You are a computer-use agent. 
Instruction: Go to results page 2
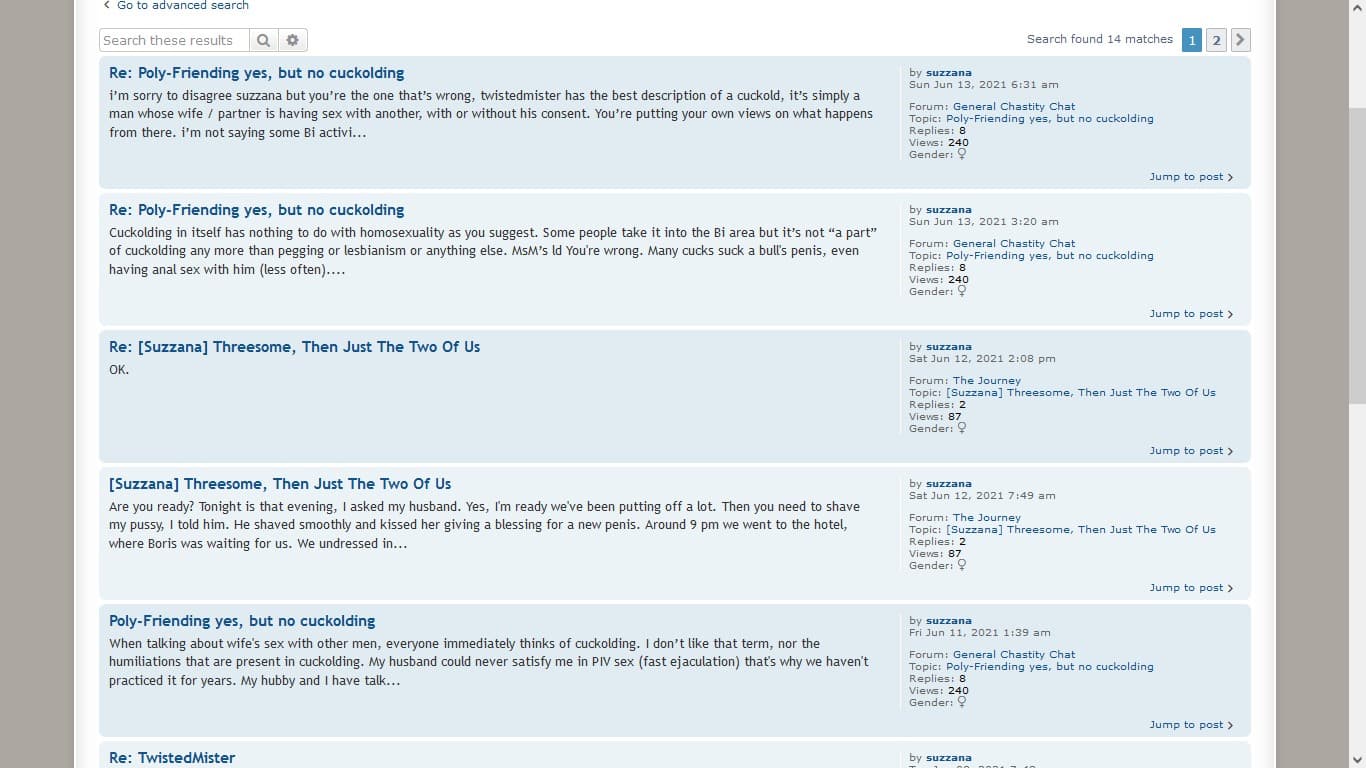tap(1215, 40)
